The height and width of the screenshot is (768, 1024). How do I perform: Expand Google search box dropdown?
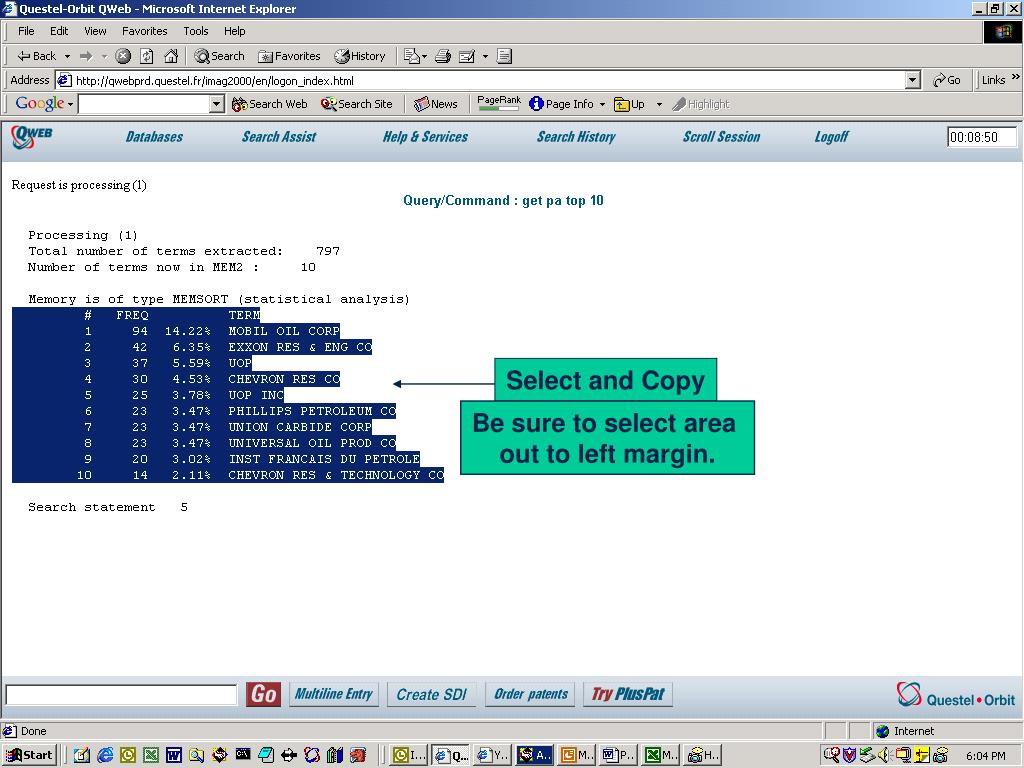click(217, 104)
